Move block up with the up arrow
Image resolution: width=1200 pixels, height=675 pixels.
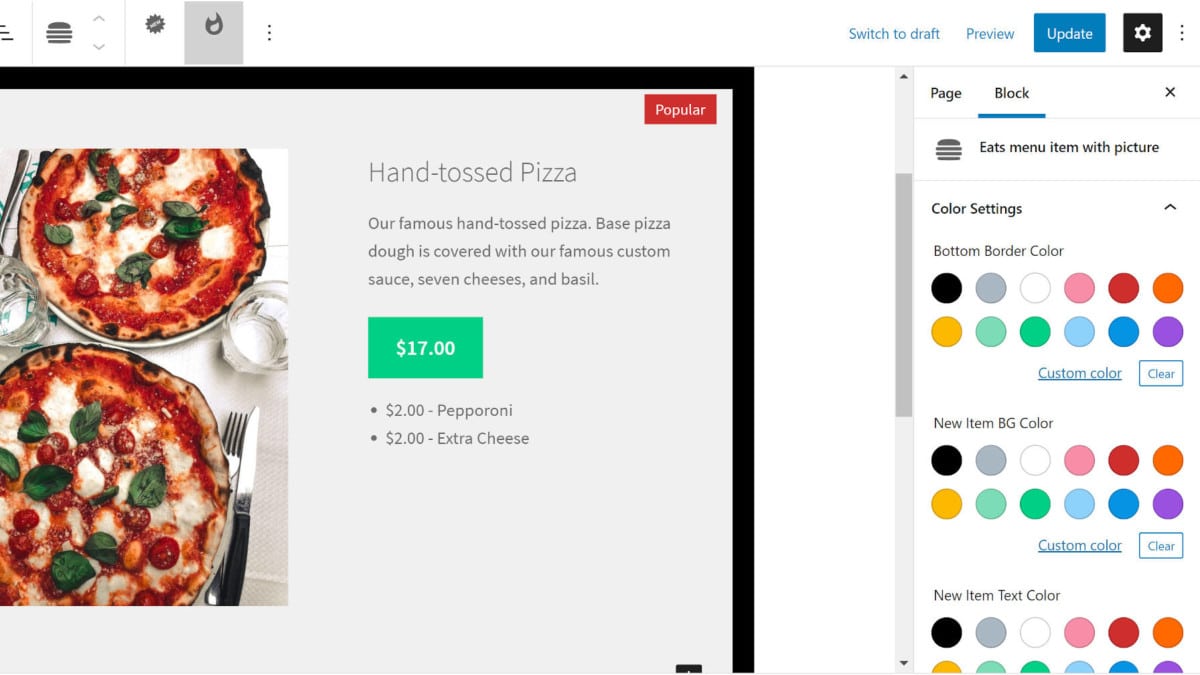pos(98,19)
